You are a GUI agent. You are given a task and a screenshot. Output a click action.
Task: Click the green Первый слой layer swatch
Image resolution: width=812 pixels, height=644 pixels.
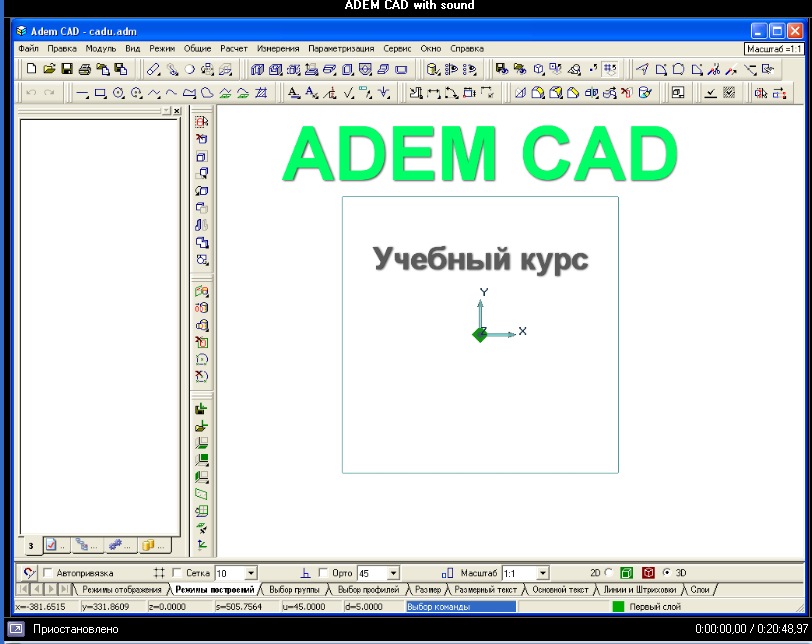(618, 607)
